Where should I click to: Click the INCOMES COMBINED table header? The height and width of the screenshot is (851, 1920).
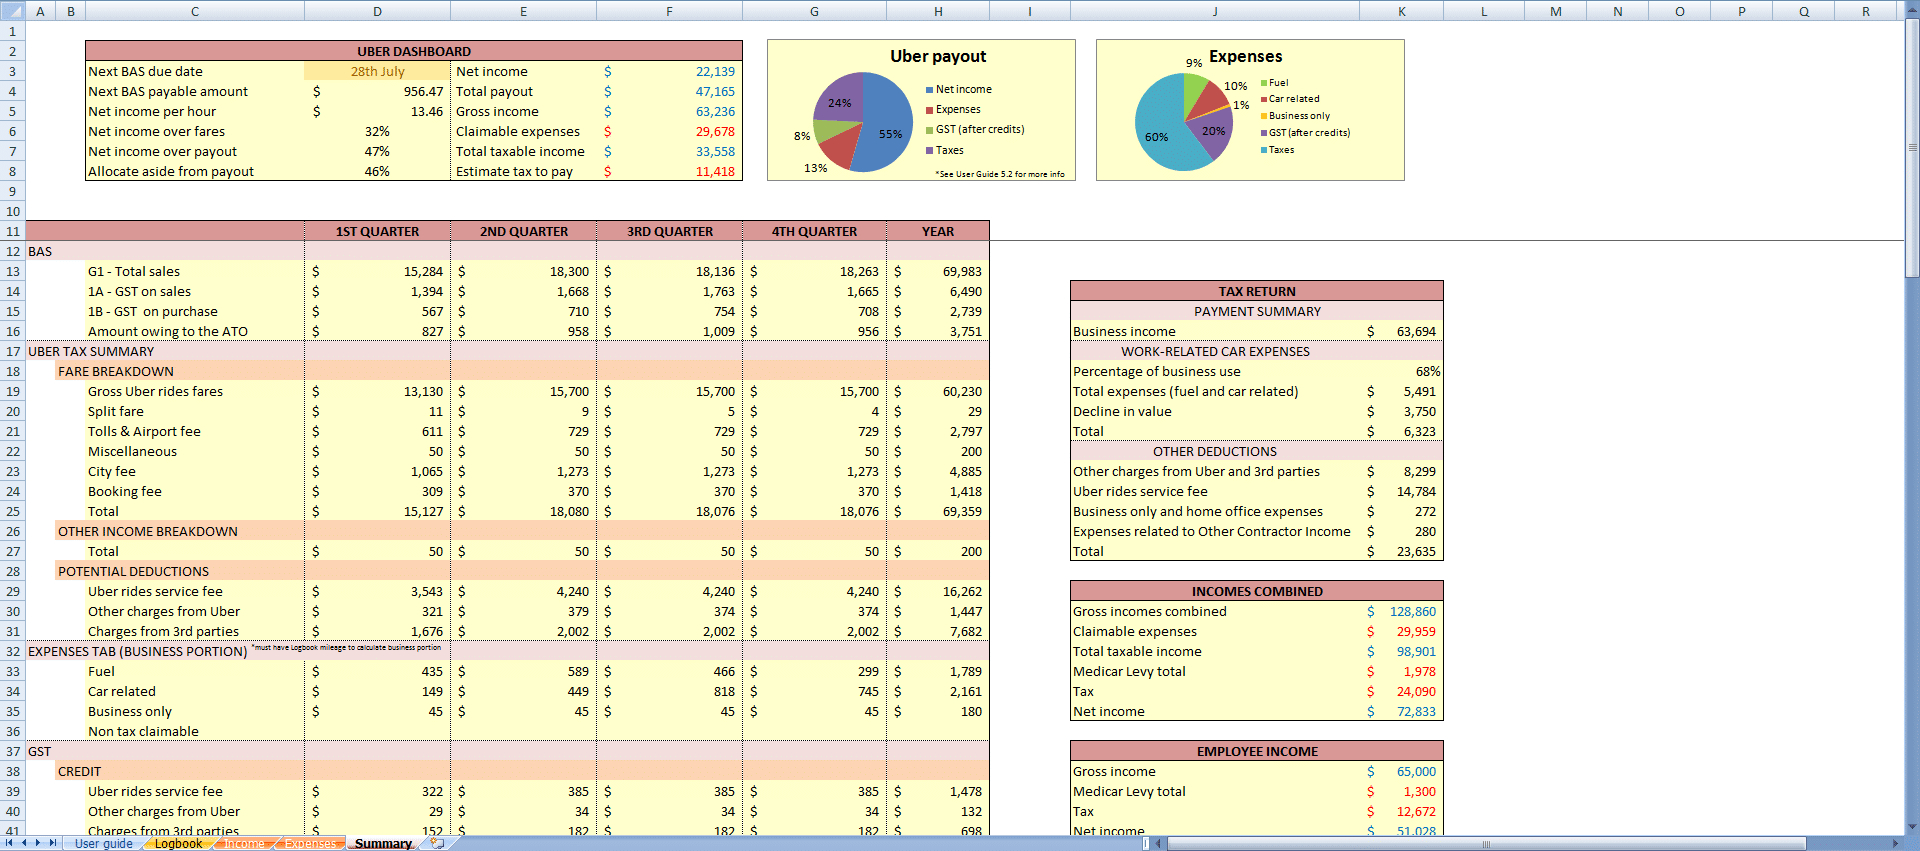(x=1257, y=591)
